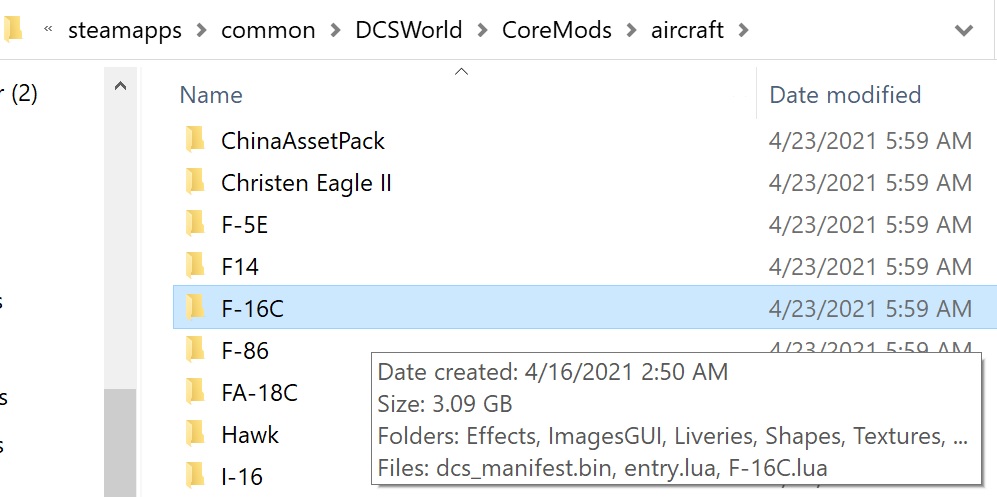Expand the chevron after the CoreMods breadcrumb
Viewport: 997px width, 497px height.
pos(631,30)
